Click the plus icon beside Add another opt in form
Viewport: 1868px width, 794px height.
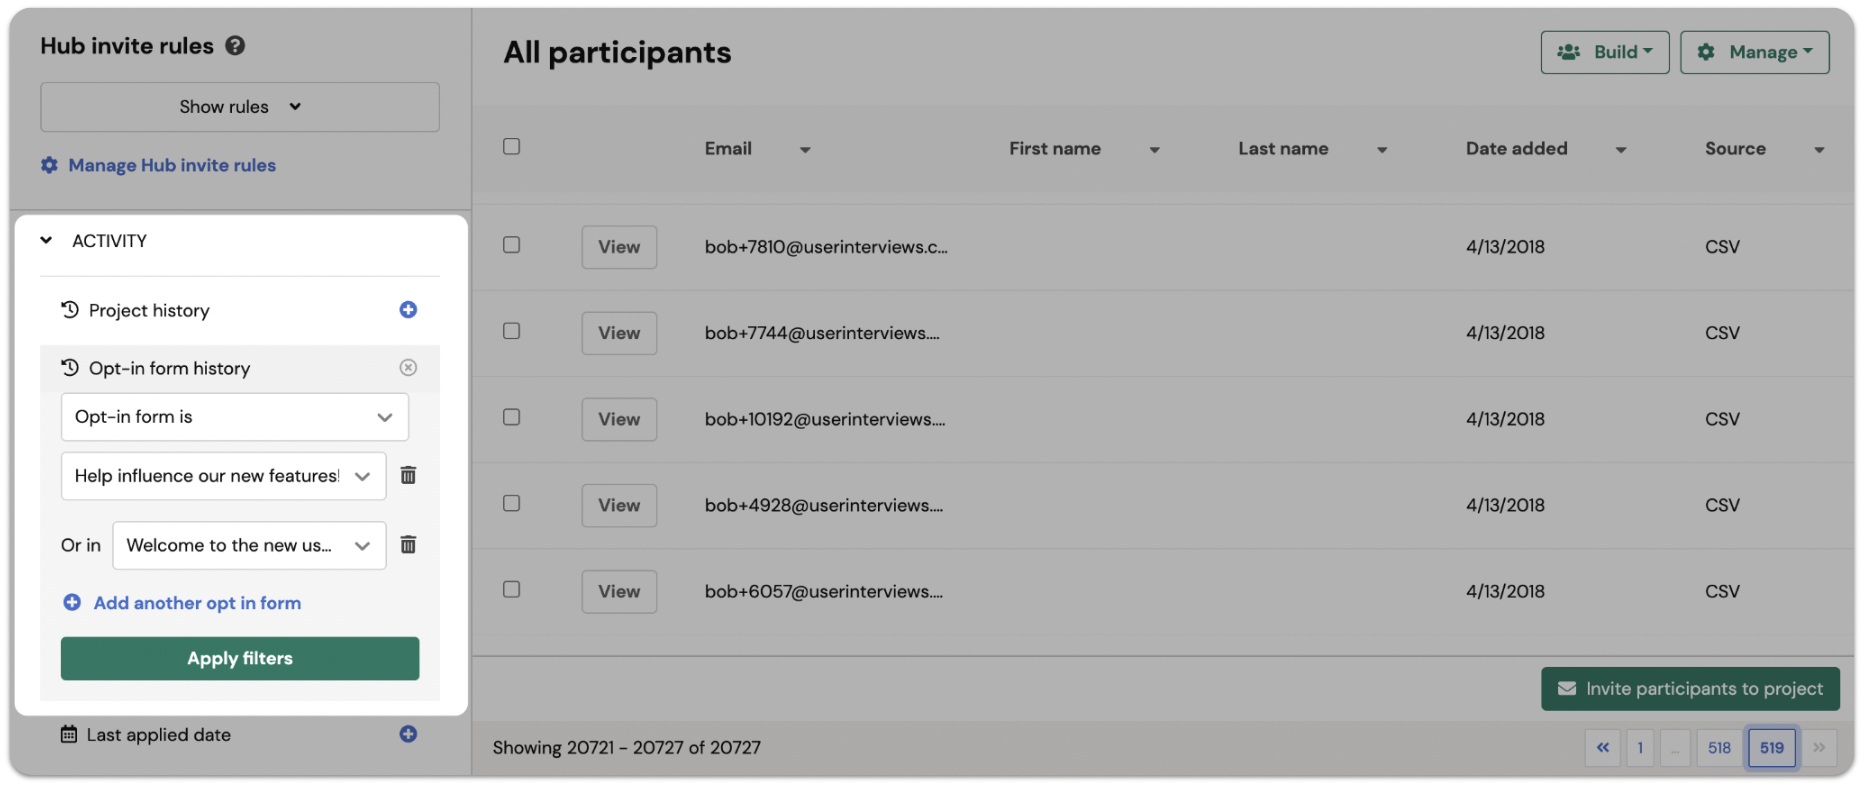coord(72,603)
